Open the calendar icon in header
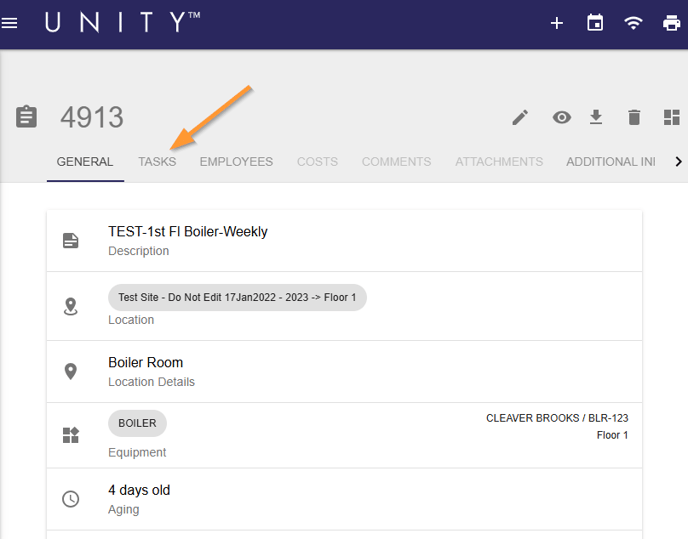This screenshot has width=688, height=539. 595,22
